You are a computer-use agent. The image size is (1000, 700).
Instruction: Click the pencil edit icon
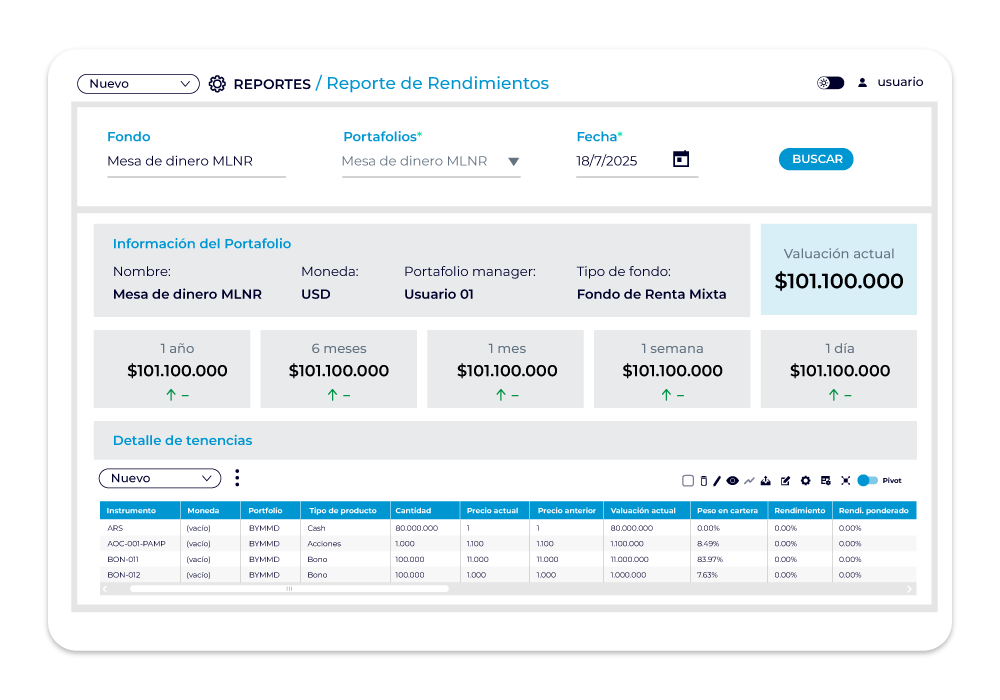[717, 481]
